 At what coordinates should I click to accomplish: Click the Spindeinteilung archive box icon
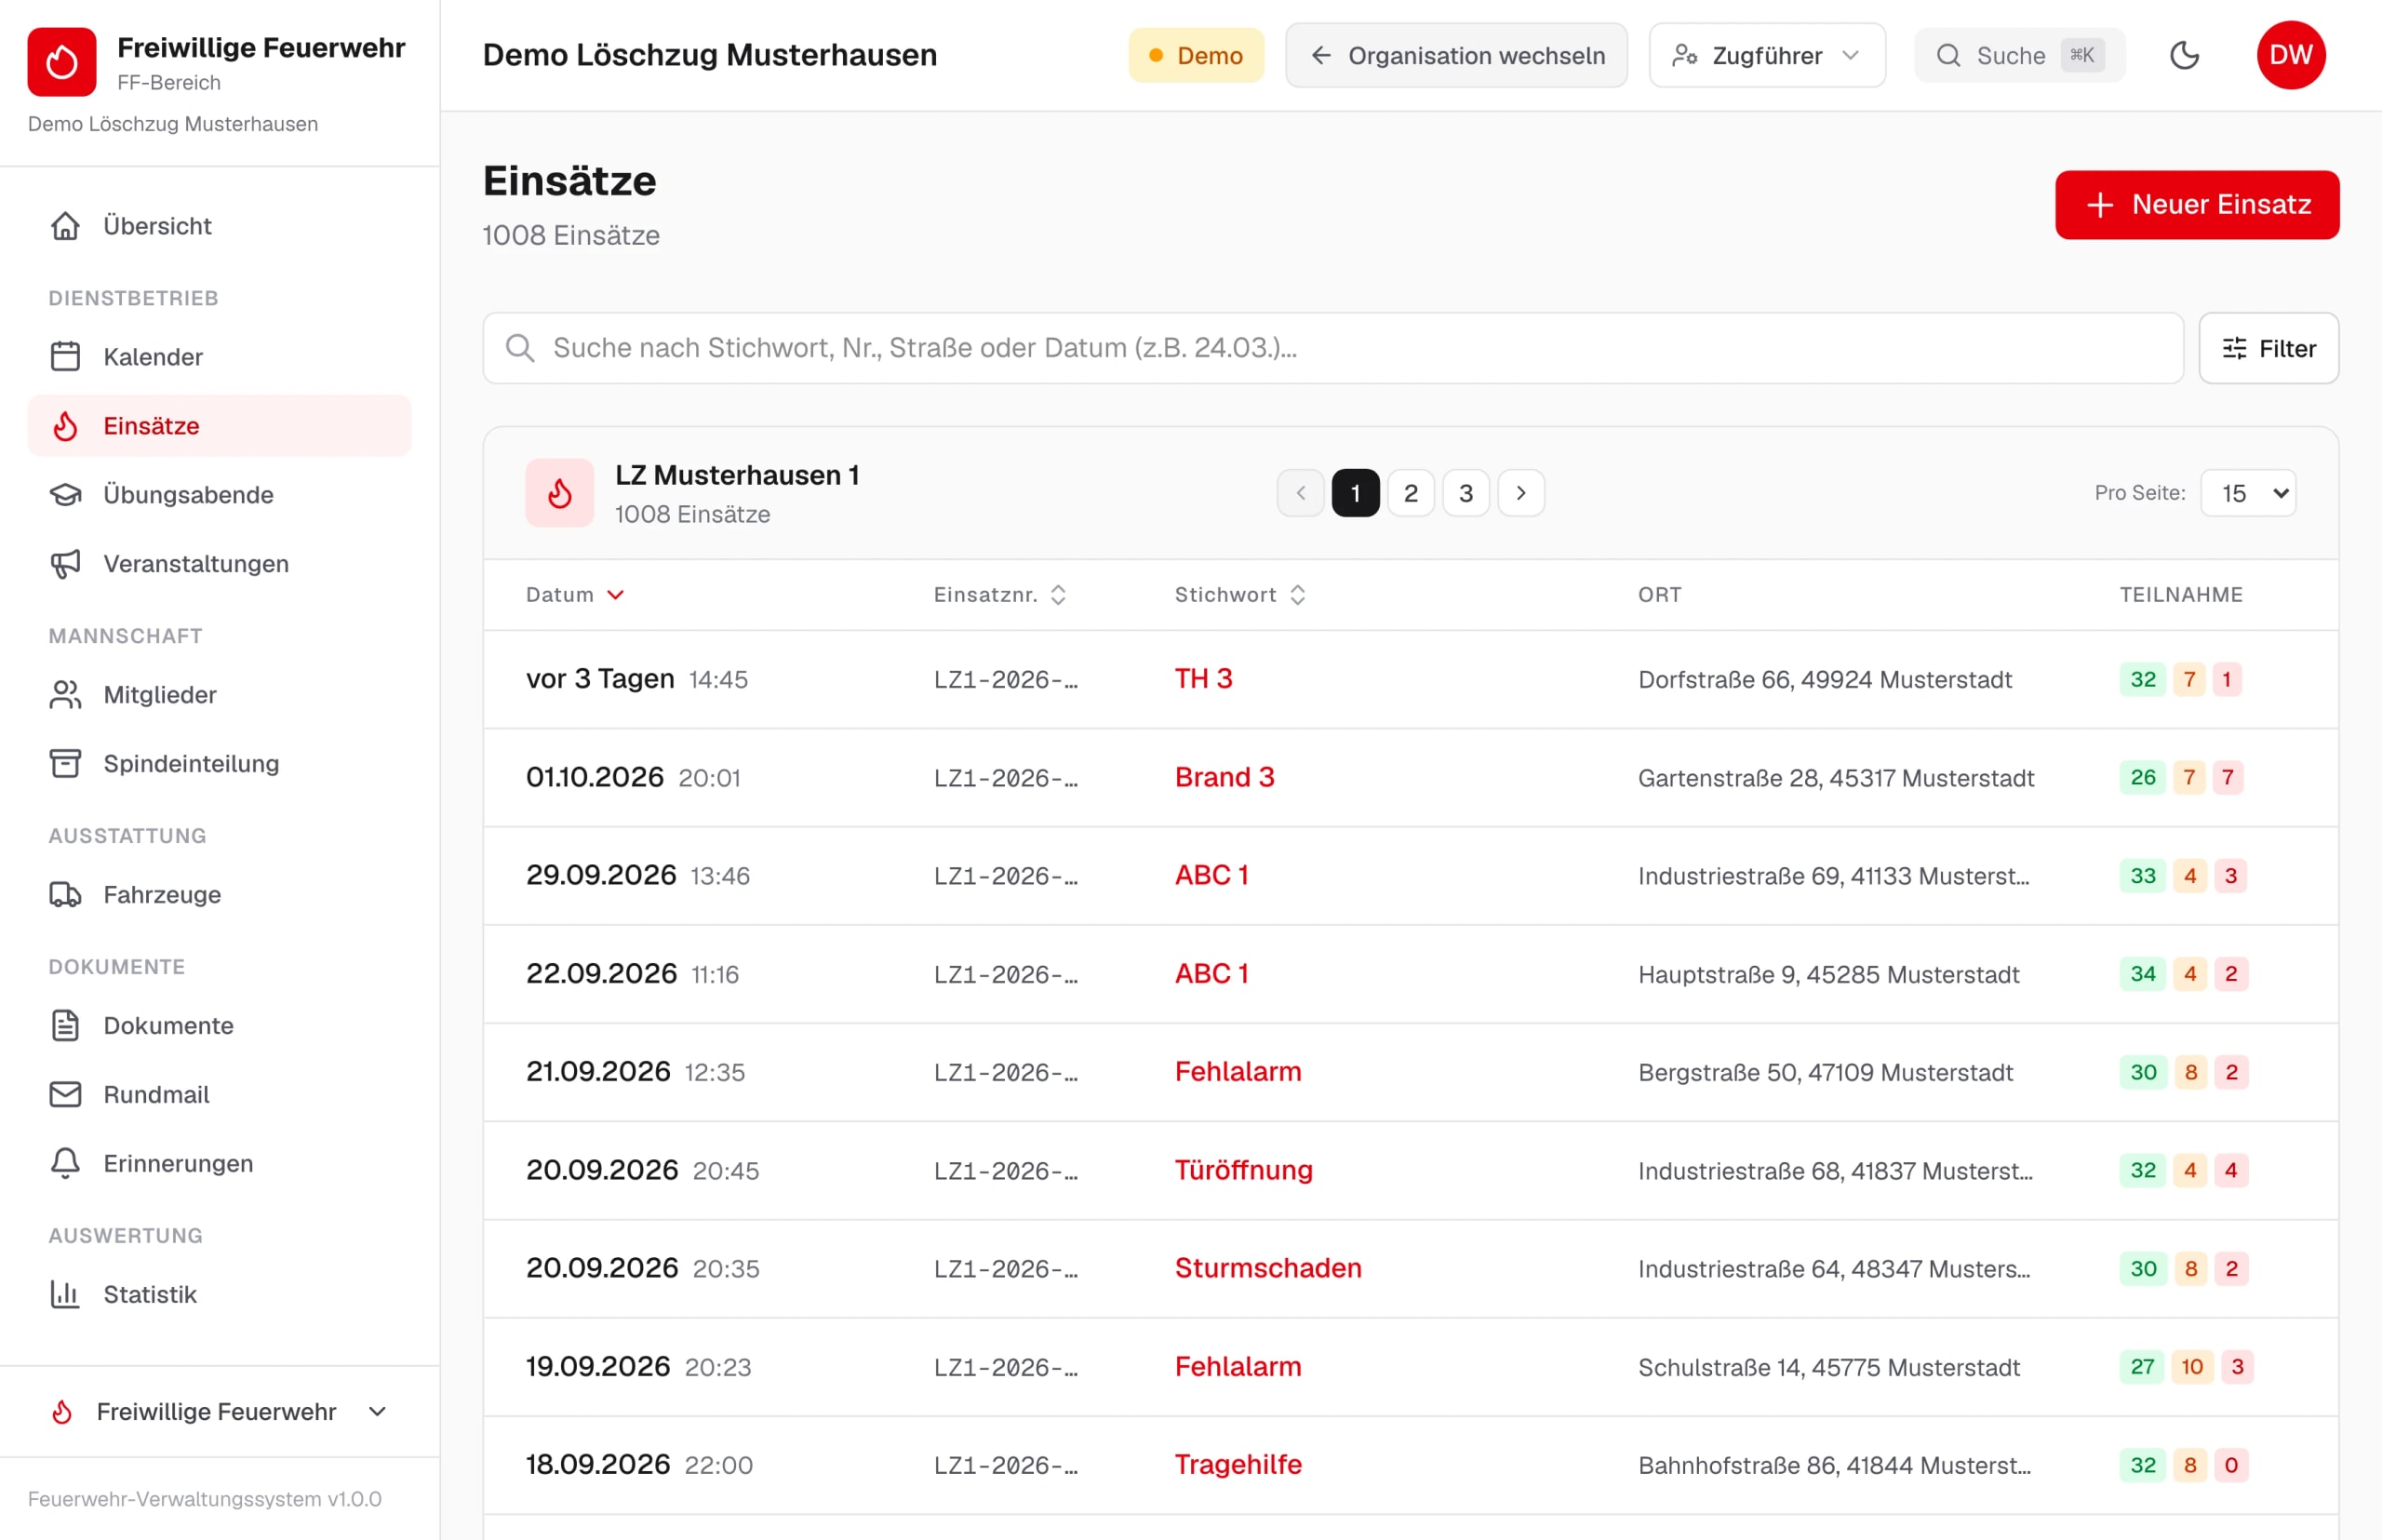[66, 764]
